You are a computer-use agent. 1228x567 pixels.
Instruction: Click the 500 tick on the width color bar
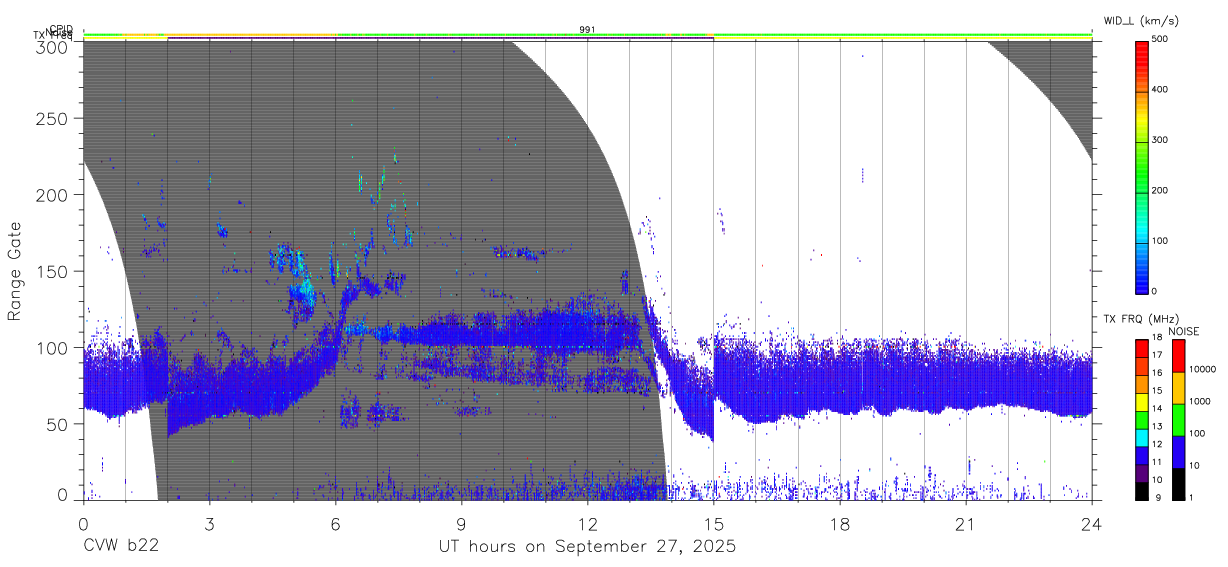tap(1160, 40)
